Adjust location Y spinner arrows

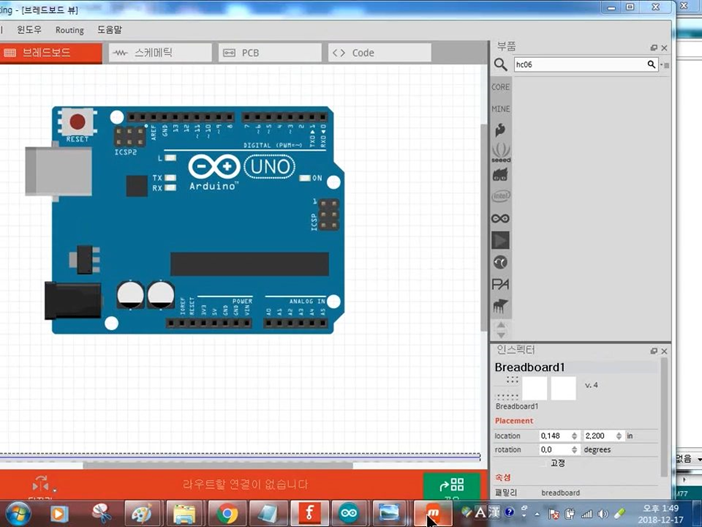point(619,436)
